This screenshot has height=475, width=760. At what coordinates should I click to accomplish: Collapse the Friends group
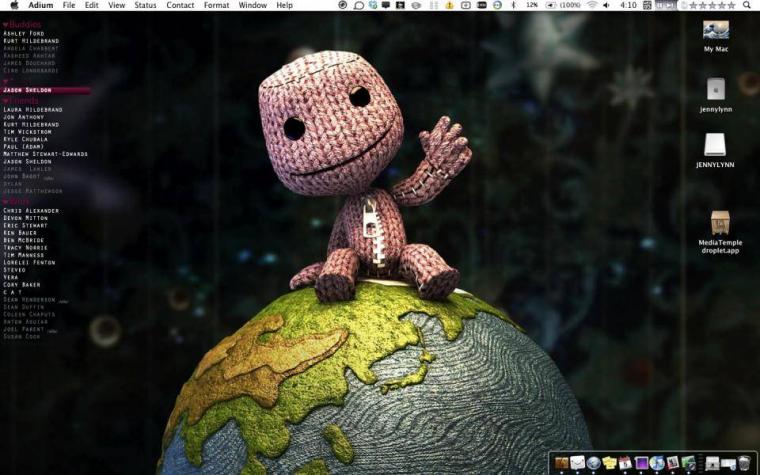tap(5, 101)
